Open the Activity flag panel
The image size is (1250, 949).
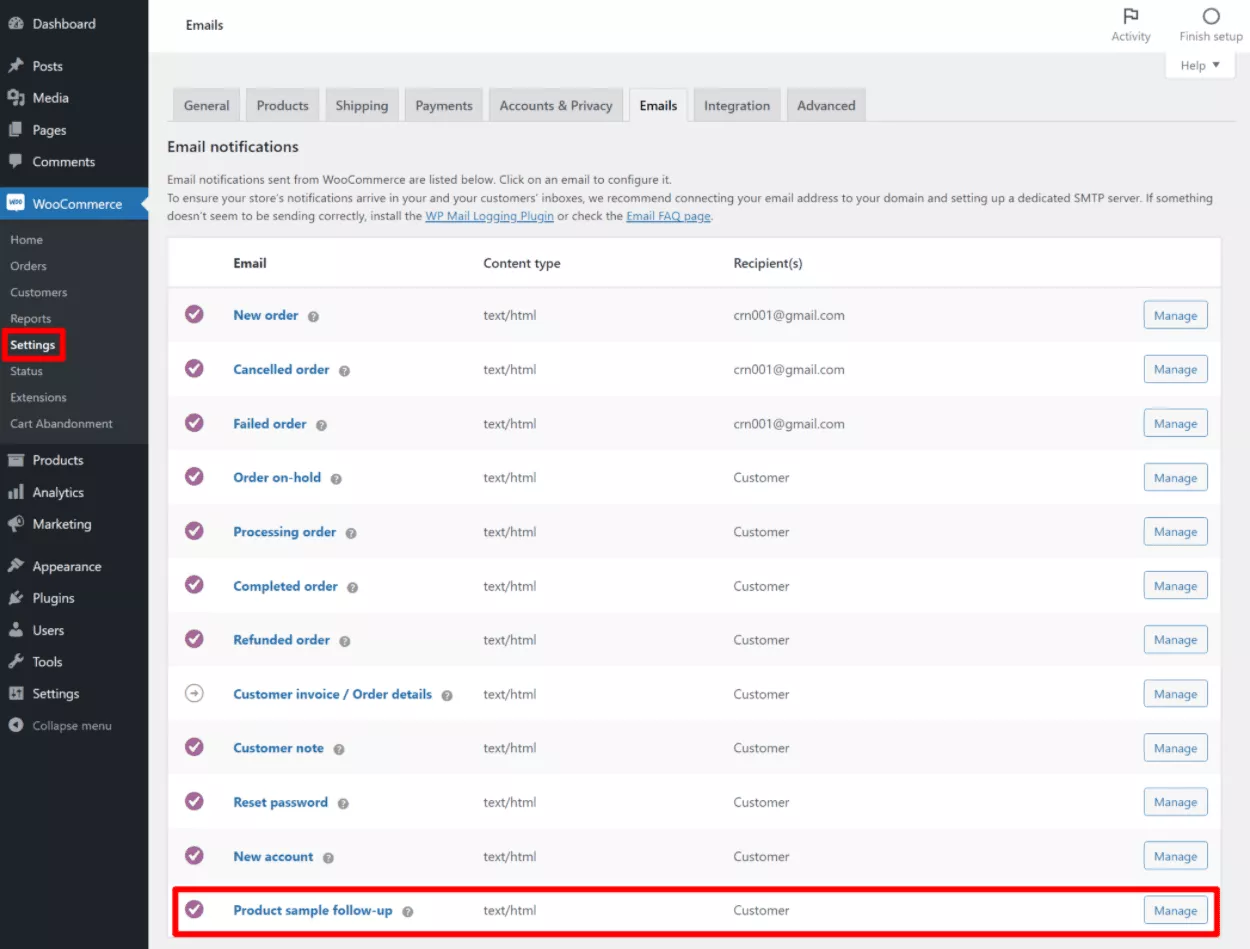[x=1131, y=25]
